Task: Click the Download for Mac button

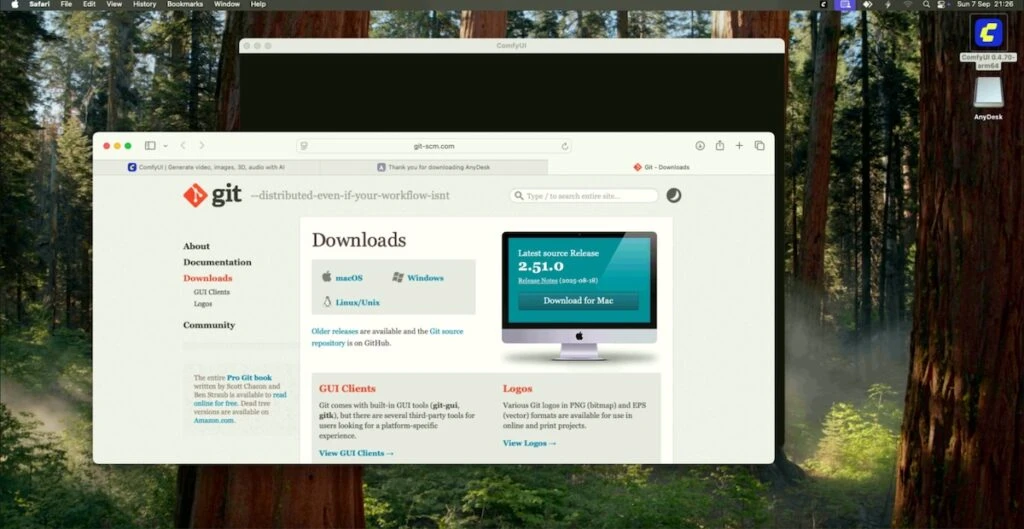Action: point(579,301)
